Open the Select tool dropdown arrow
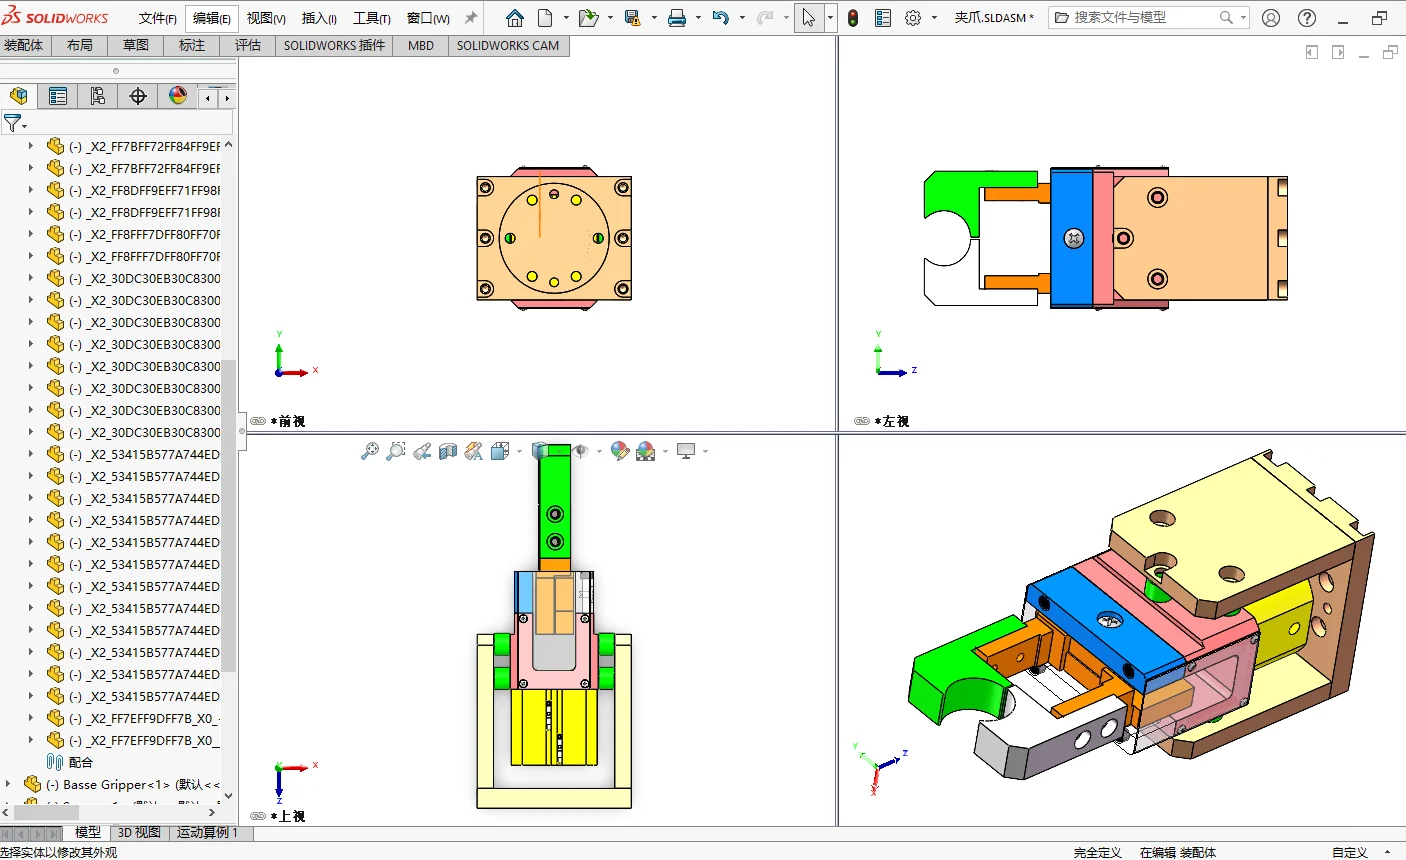Viewport: 1406px width, 860px height. [830, 18]
